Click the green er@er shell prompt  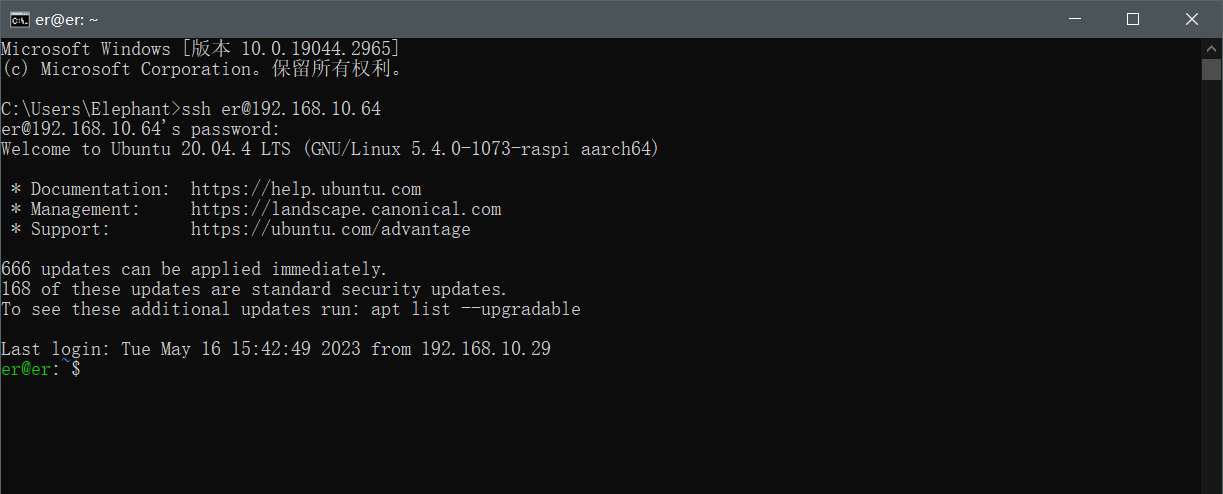tap(30, 369)
